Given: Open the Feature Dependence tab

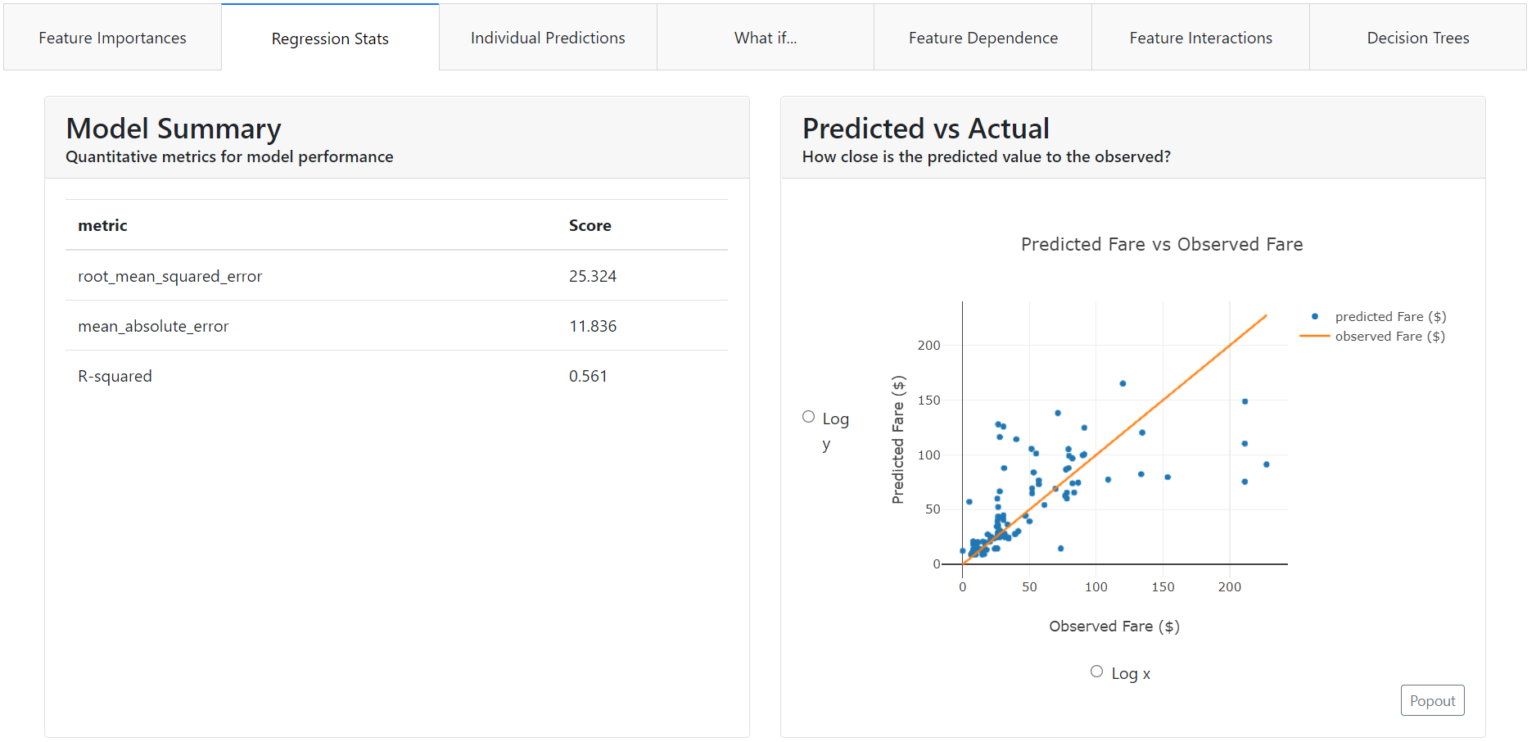Looking at the screenshot, I should [x=982, y=37].
